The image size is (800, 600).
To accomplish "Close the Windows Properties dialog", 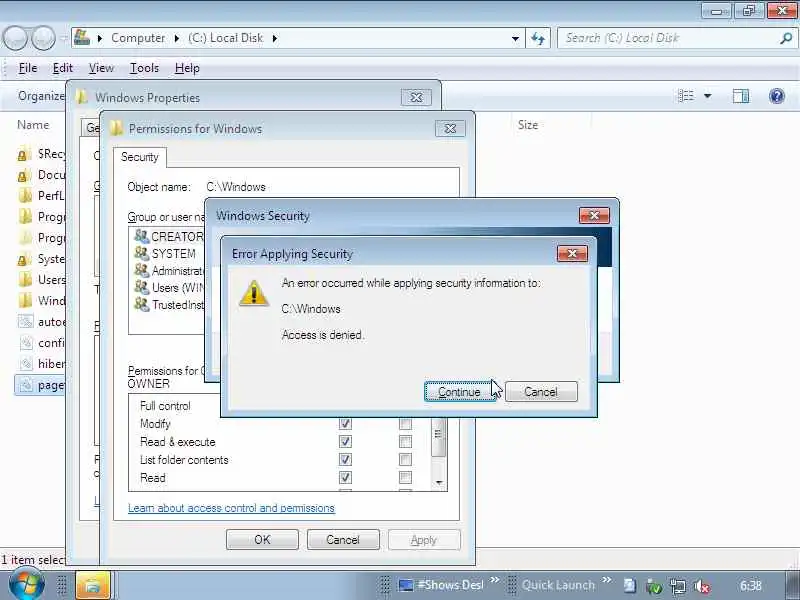I will point(416,97).
